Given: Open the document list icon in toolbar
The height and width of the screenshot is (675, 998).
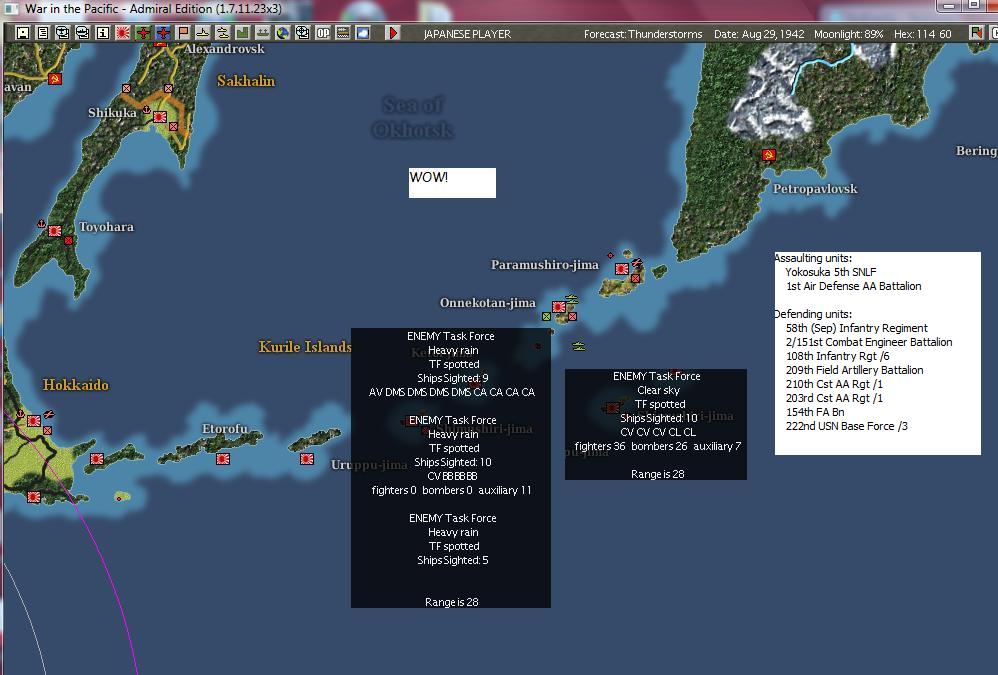Looking at the screenshot, I should click(43, 32).
